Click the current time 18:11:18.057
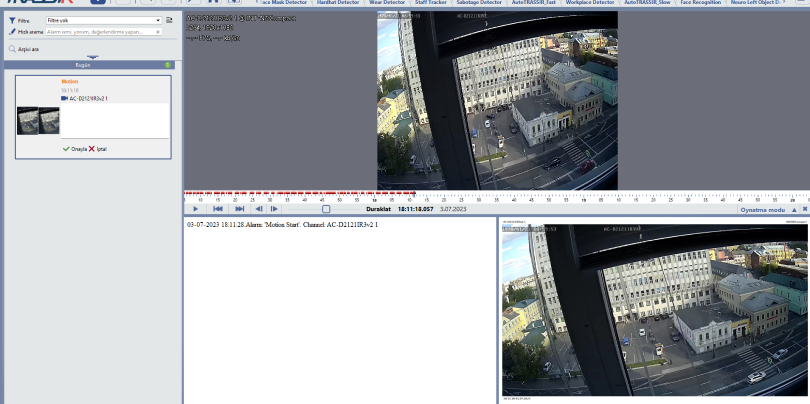 click(x=415, y=209)
